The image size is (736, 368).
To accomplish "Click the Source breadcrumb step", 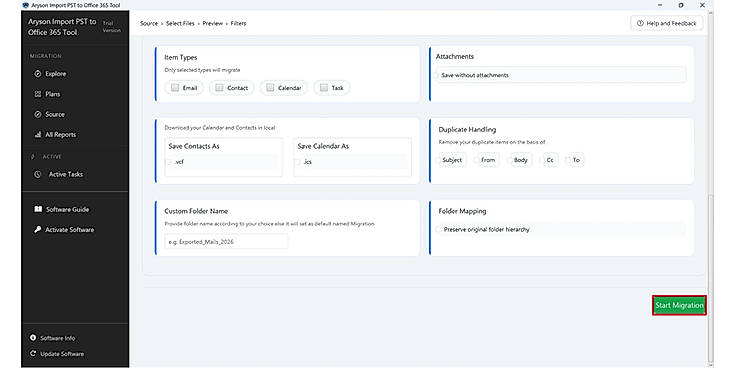I will (x=149, y=23).
